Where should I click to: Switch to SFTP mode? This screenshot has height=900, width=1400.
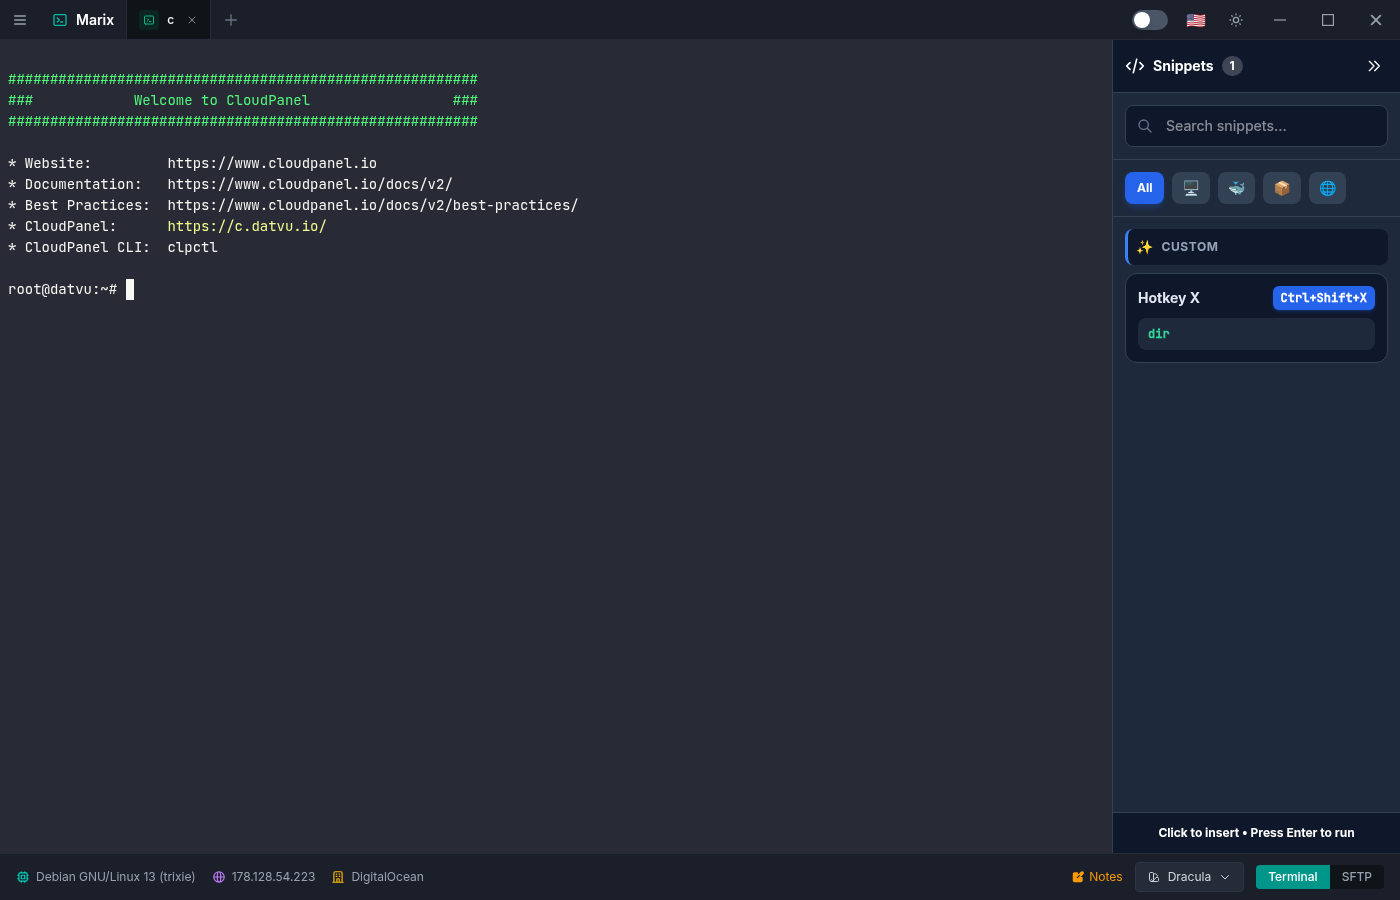pos(1356,876)
